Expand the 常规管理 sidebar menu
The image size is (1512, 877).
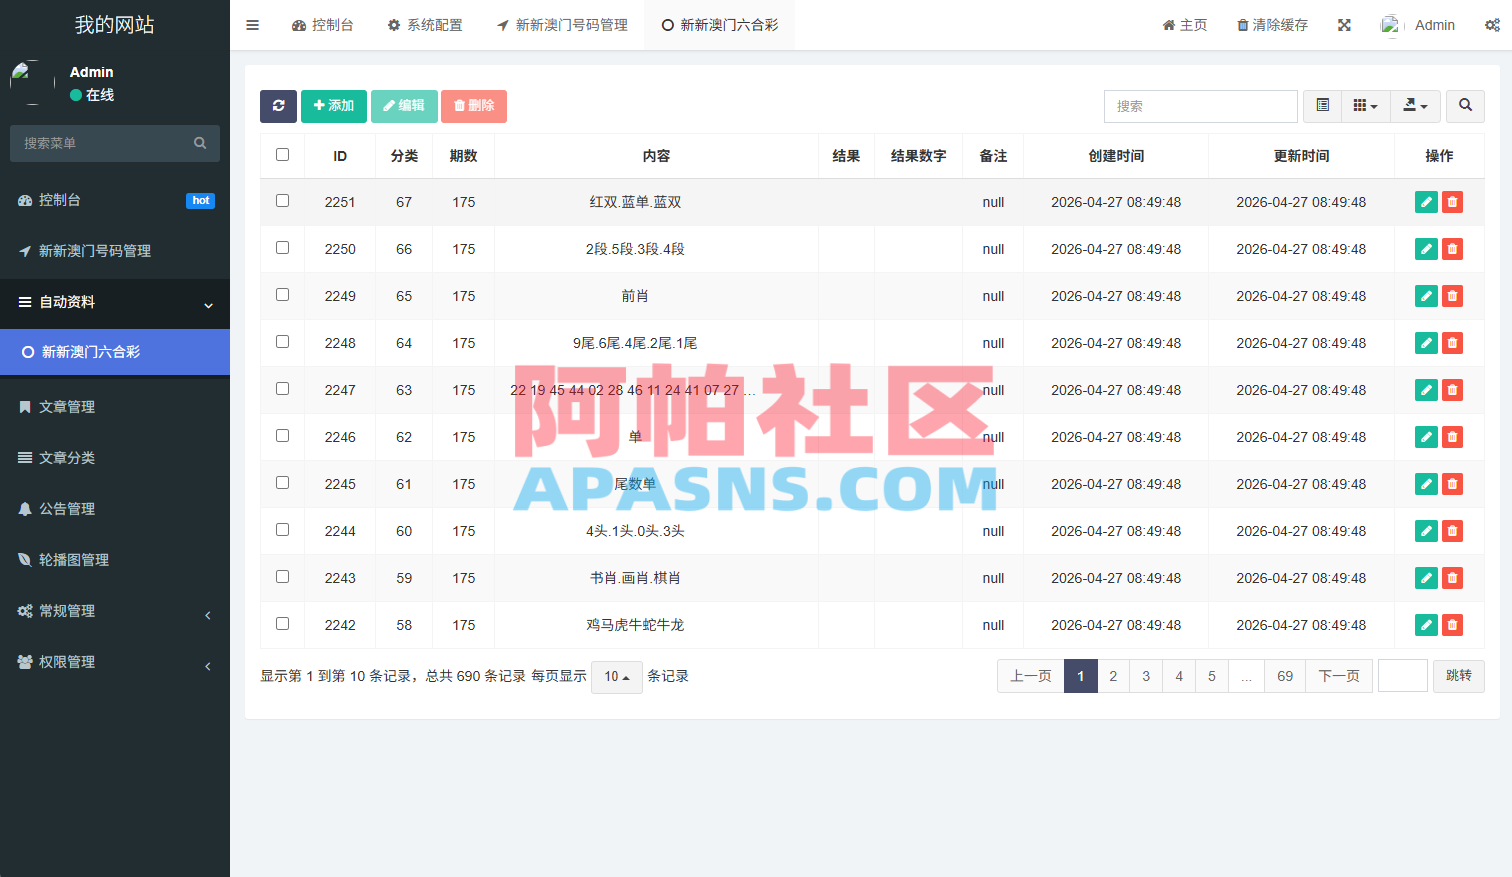(115, 611)
